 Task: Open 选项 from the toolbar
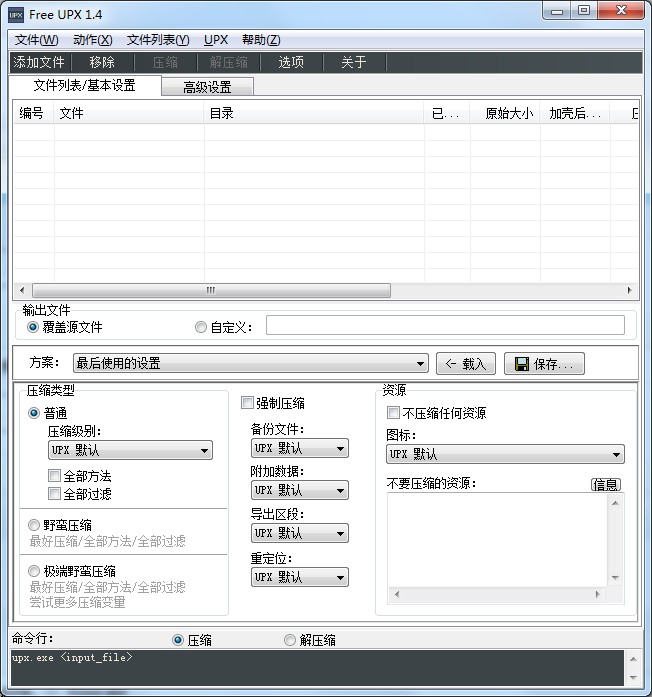pos(292,62)
